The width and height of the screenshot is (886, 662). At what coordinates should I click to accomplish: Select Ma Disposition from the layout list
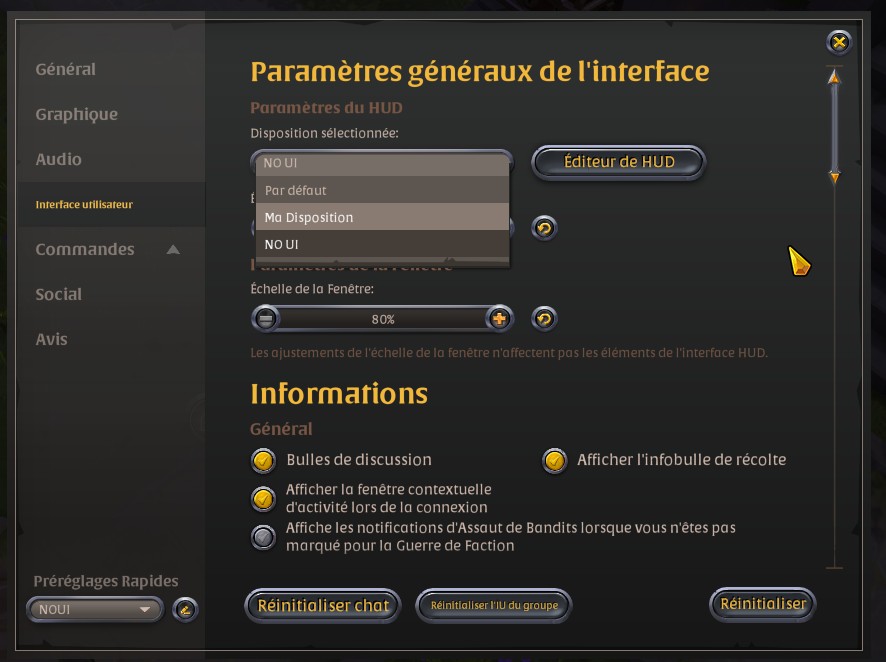[383, 217]
